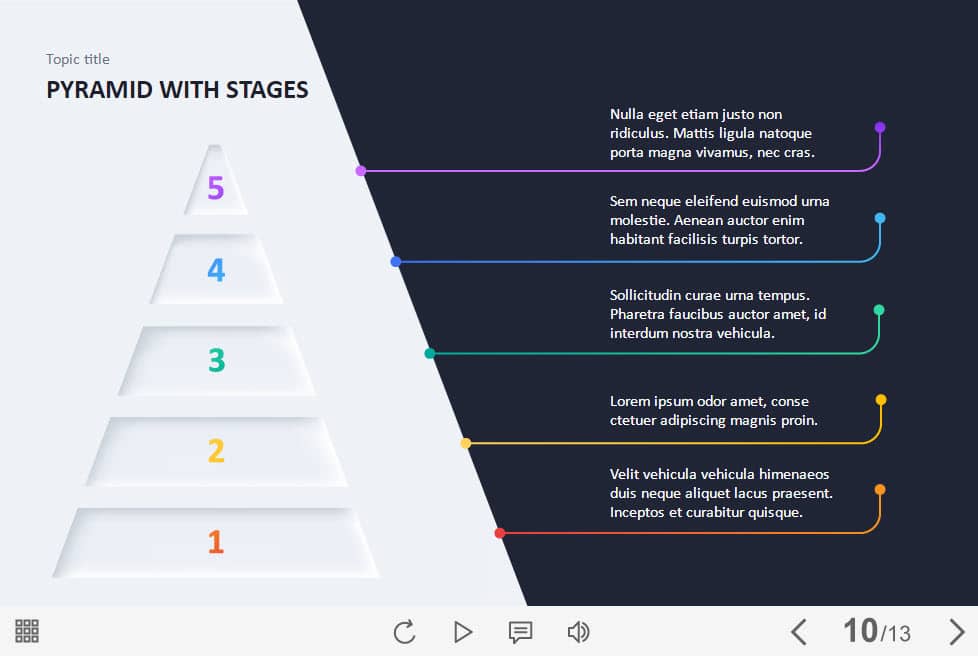This screenshot has width=978, height=656.
Task: Select pyramid stage 2 block
Action: (x=216, y=451)
